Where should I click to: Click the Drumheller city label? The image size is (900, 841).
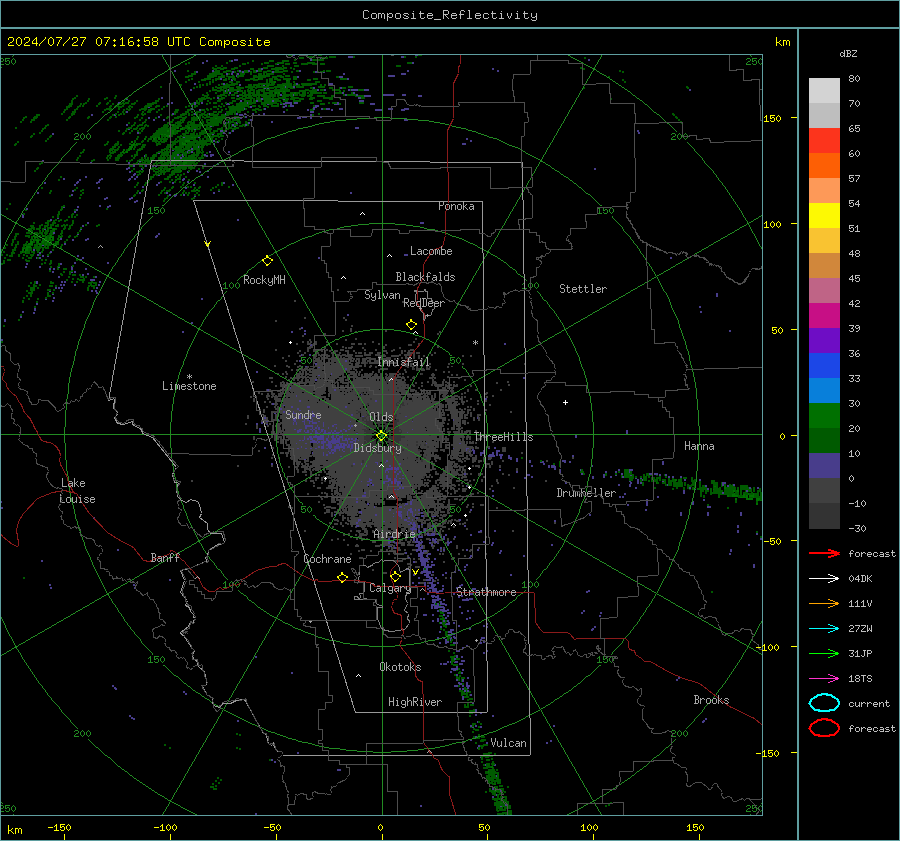click(x=586, y=493)
